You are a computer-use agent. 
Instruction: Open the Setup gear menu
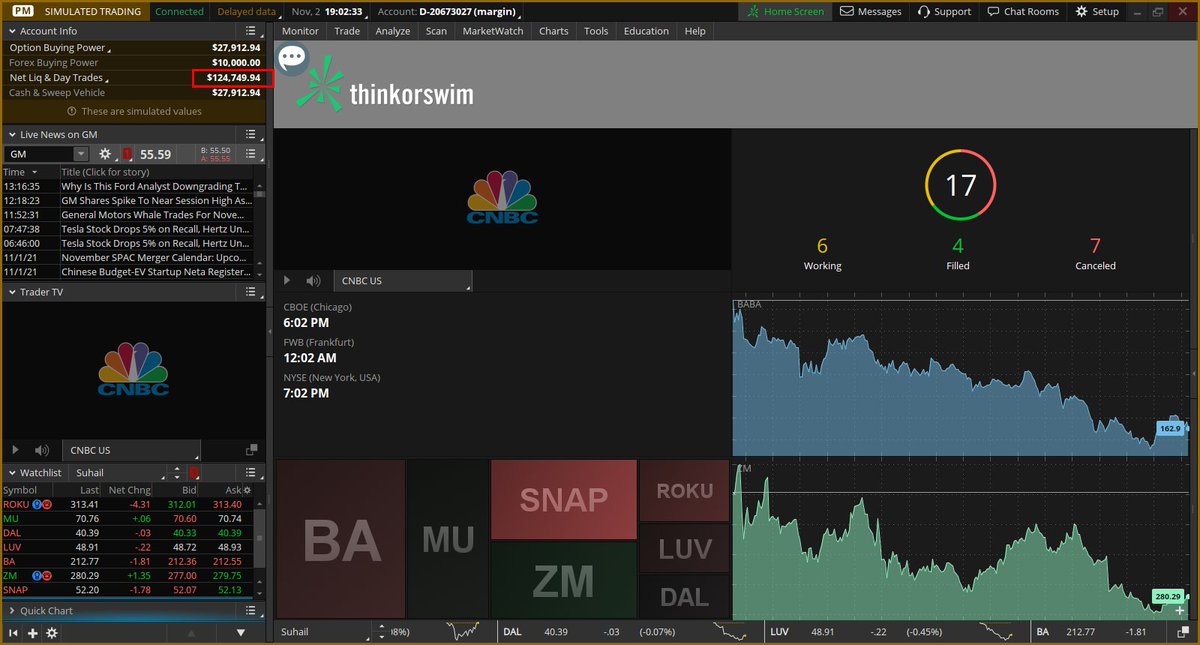[1097, 11]
